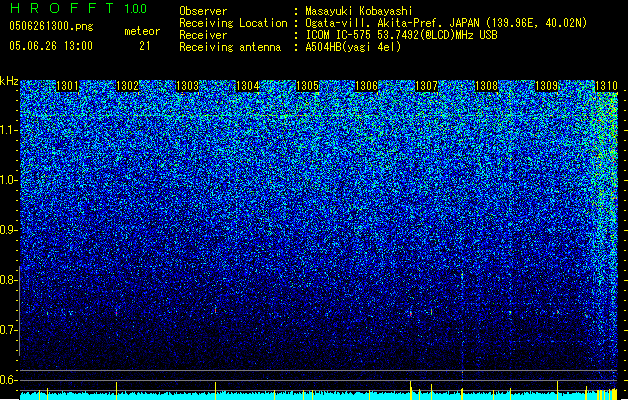Click the 1308 time marker

pos(486,86)
